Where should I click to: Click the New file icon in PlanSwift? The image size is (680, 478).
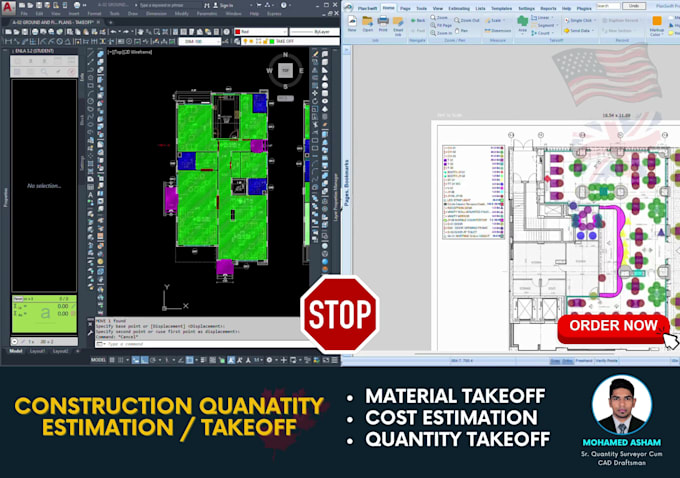pos(352,23)
